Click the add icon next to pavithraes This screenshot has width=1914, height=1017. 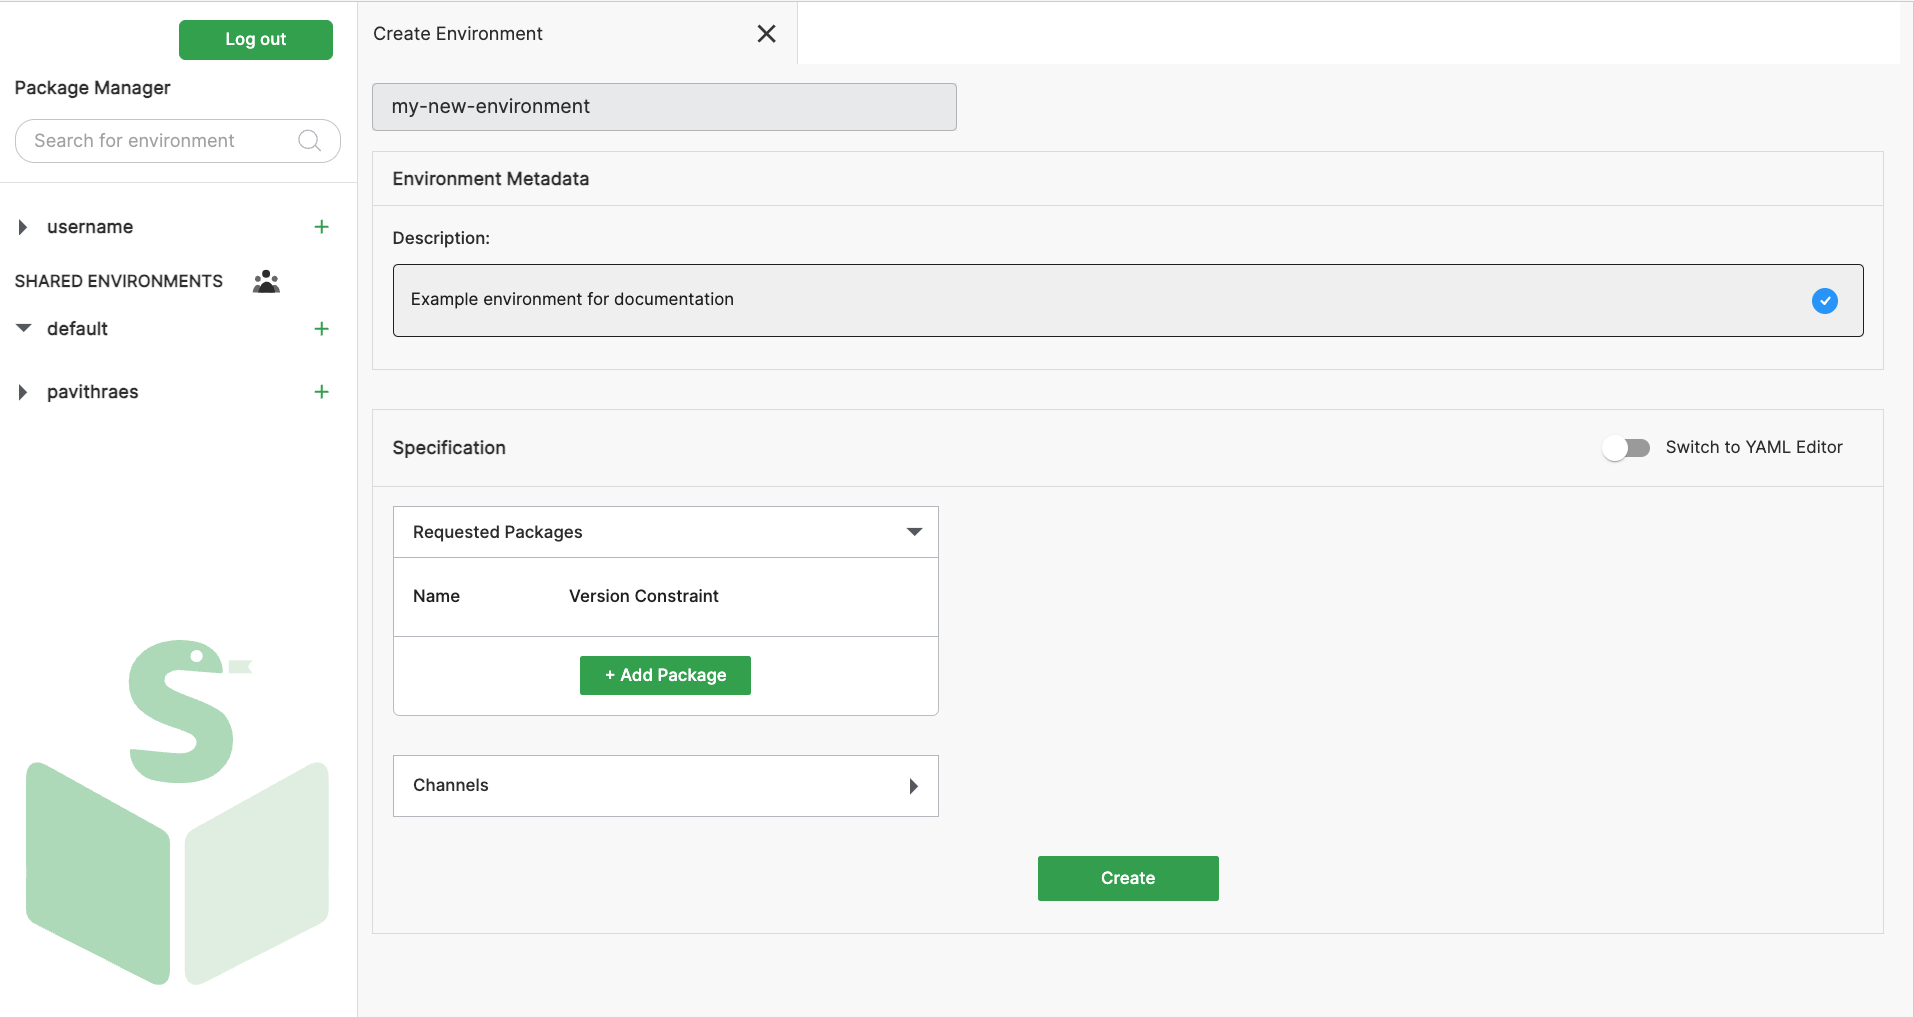[x=321, y=391]
